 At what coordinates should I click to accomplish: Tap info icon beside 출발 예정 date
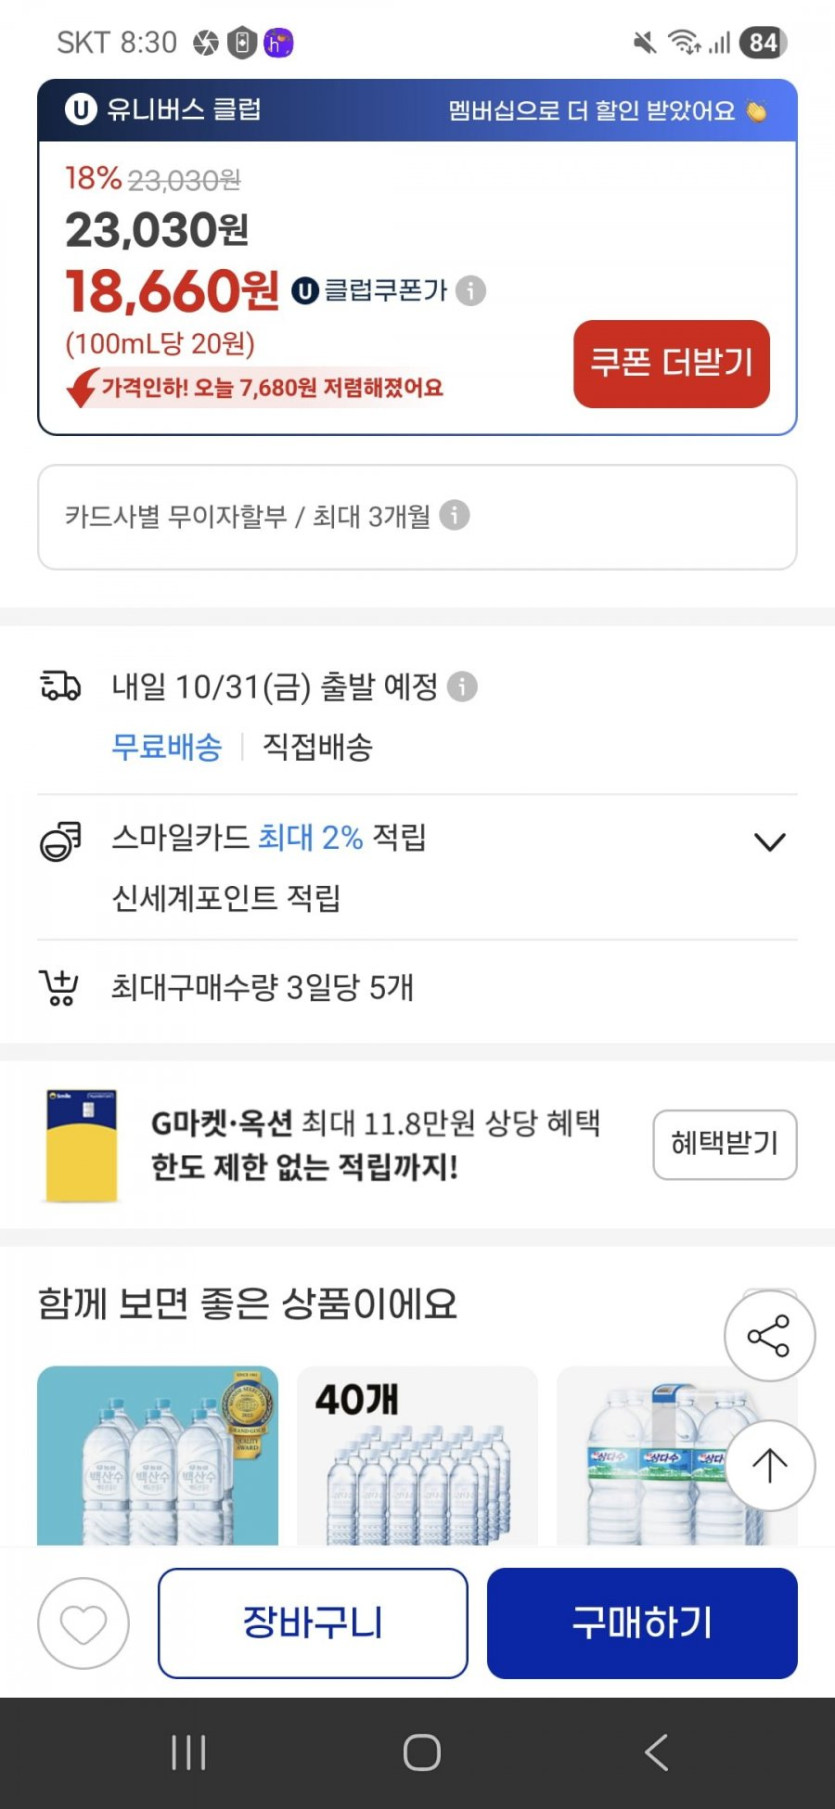pos(462,687)
